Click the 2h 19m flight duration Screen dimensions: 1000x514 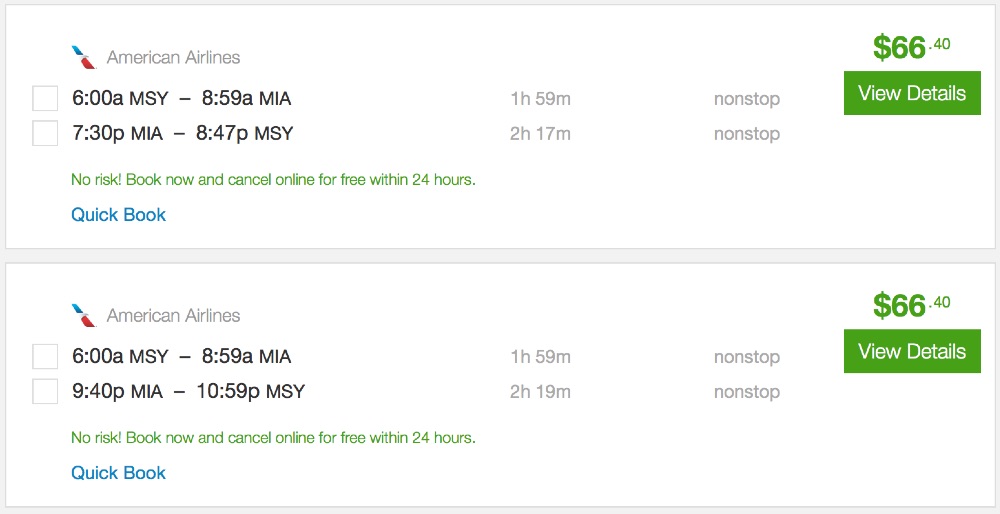click(x=540, y=392)
